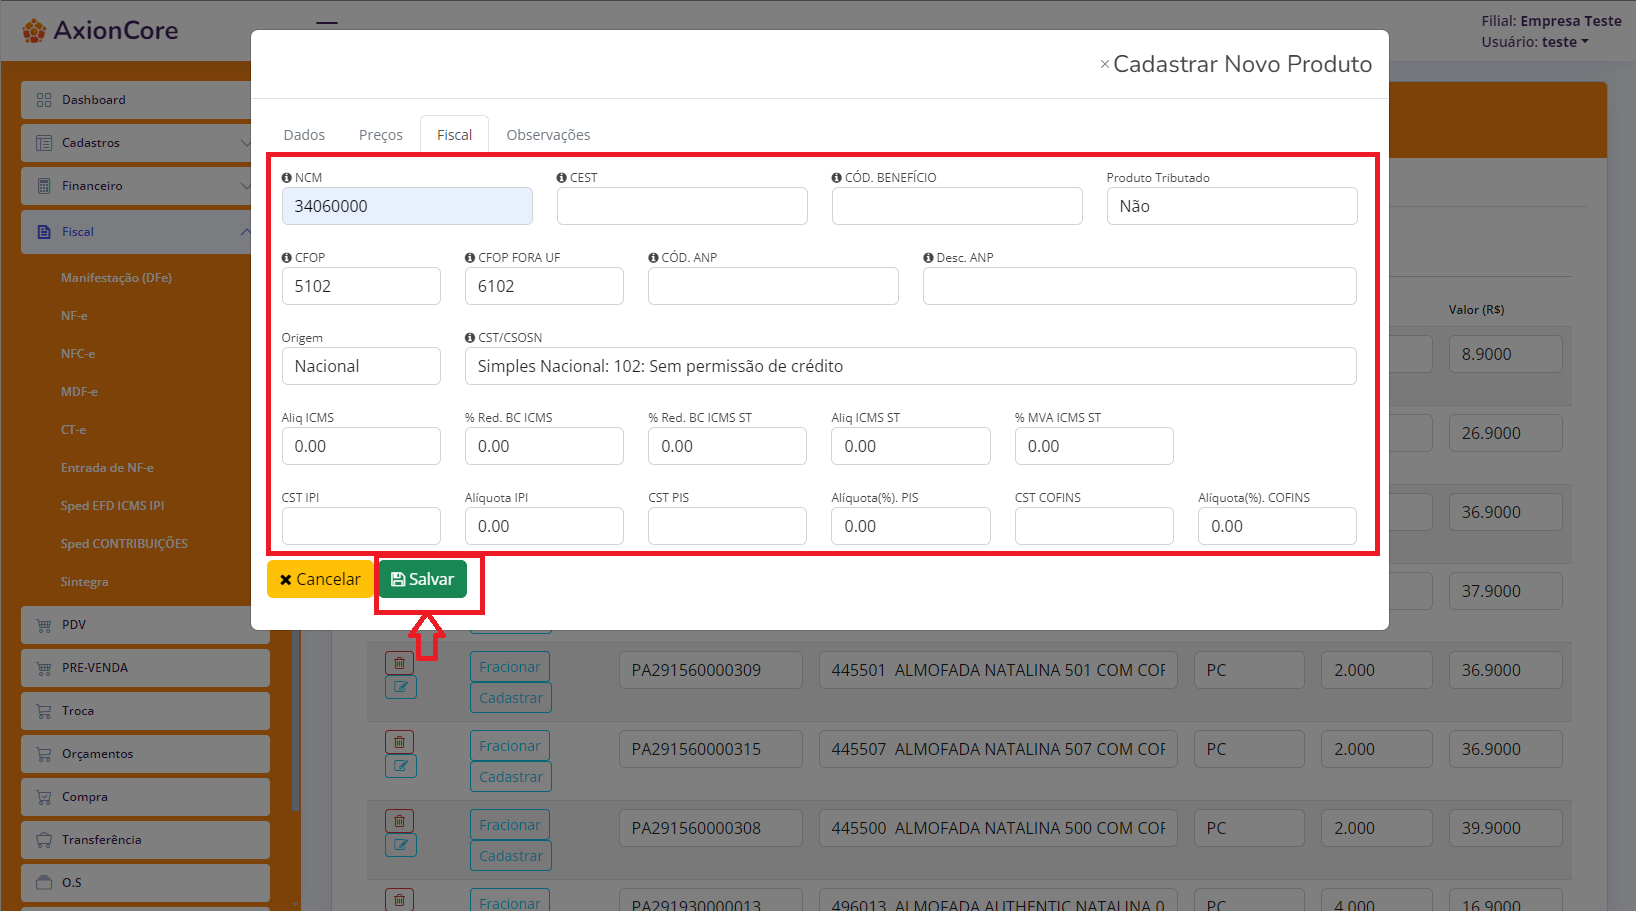Click the % Red. BC ICMS field
1636x911 pixels.
[544, 446]
